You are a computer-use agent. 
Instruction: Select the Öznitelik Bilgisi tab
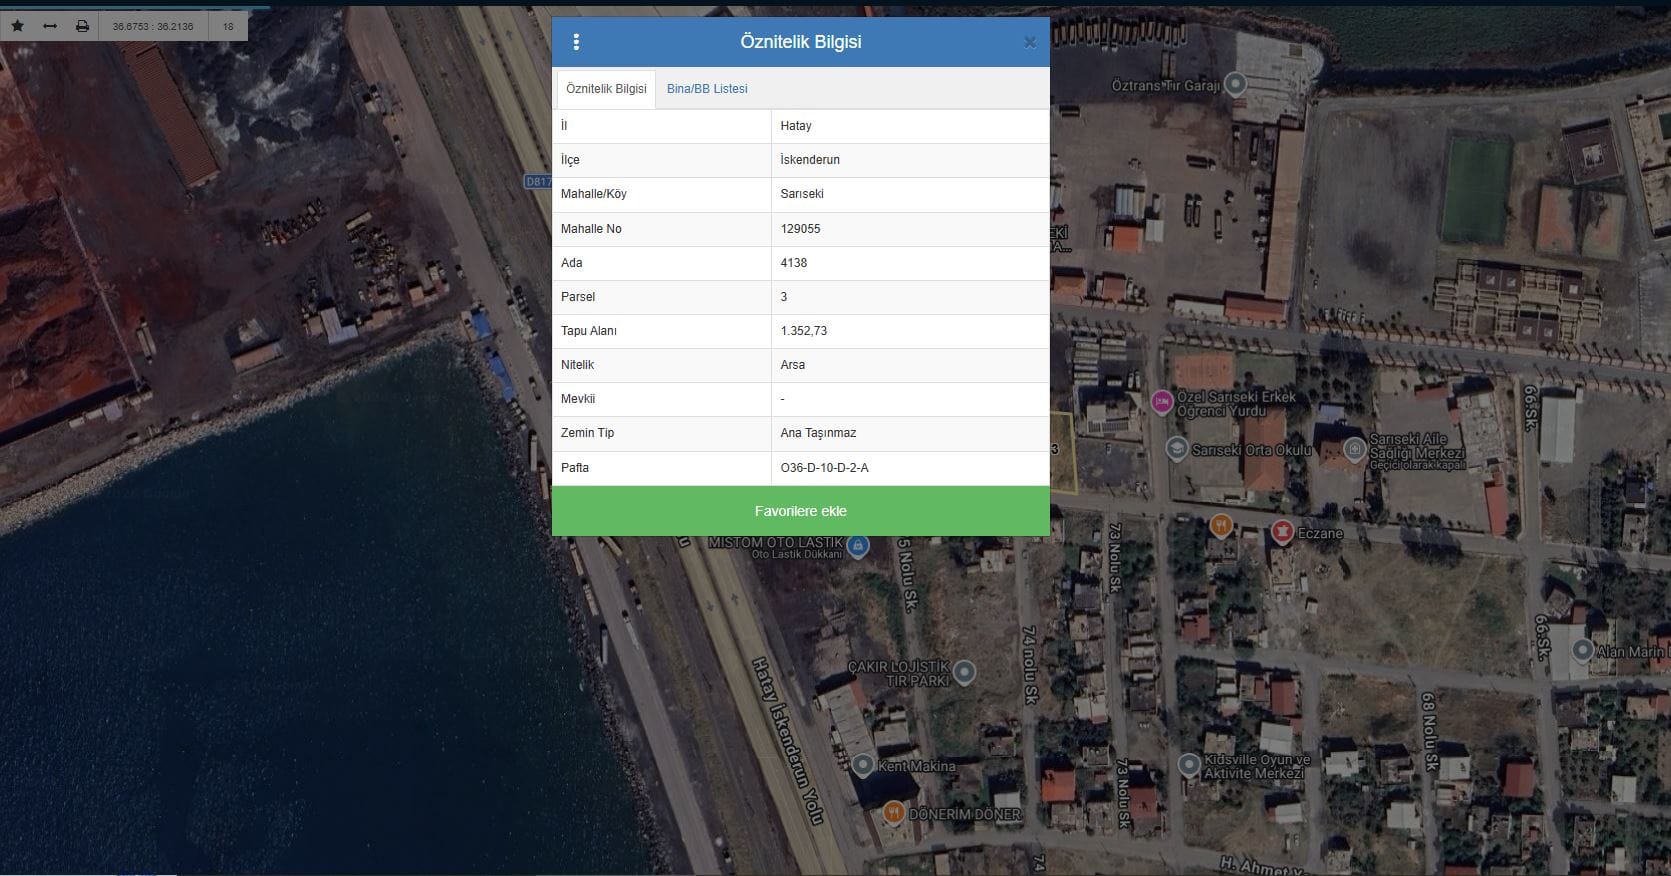(x=606, y=89)
